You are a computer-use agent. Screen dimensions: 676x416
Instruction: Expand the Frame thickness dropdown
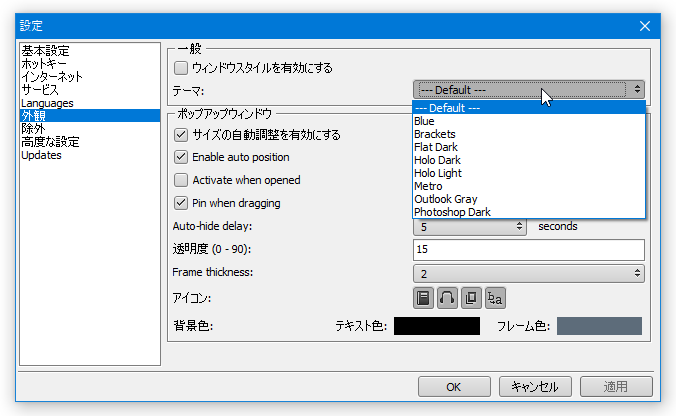(x=529, y=273)
